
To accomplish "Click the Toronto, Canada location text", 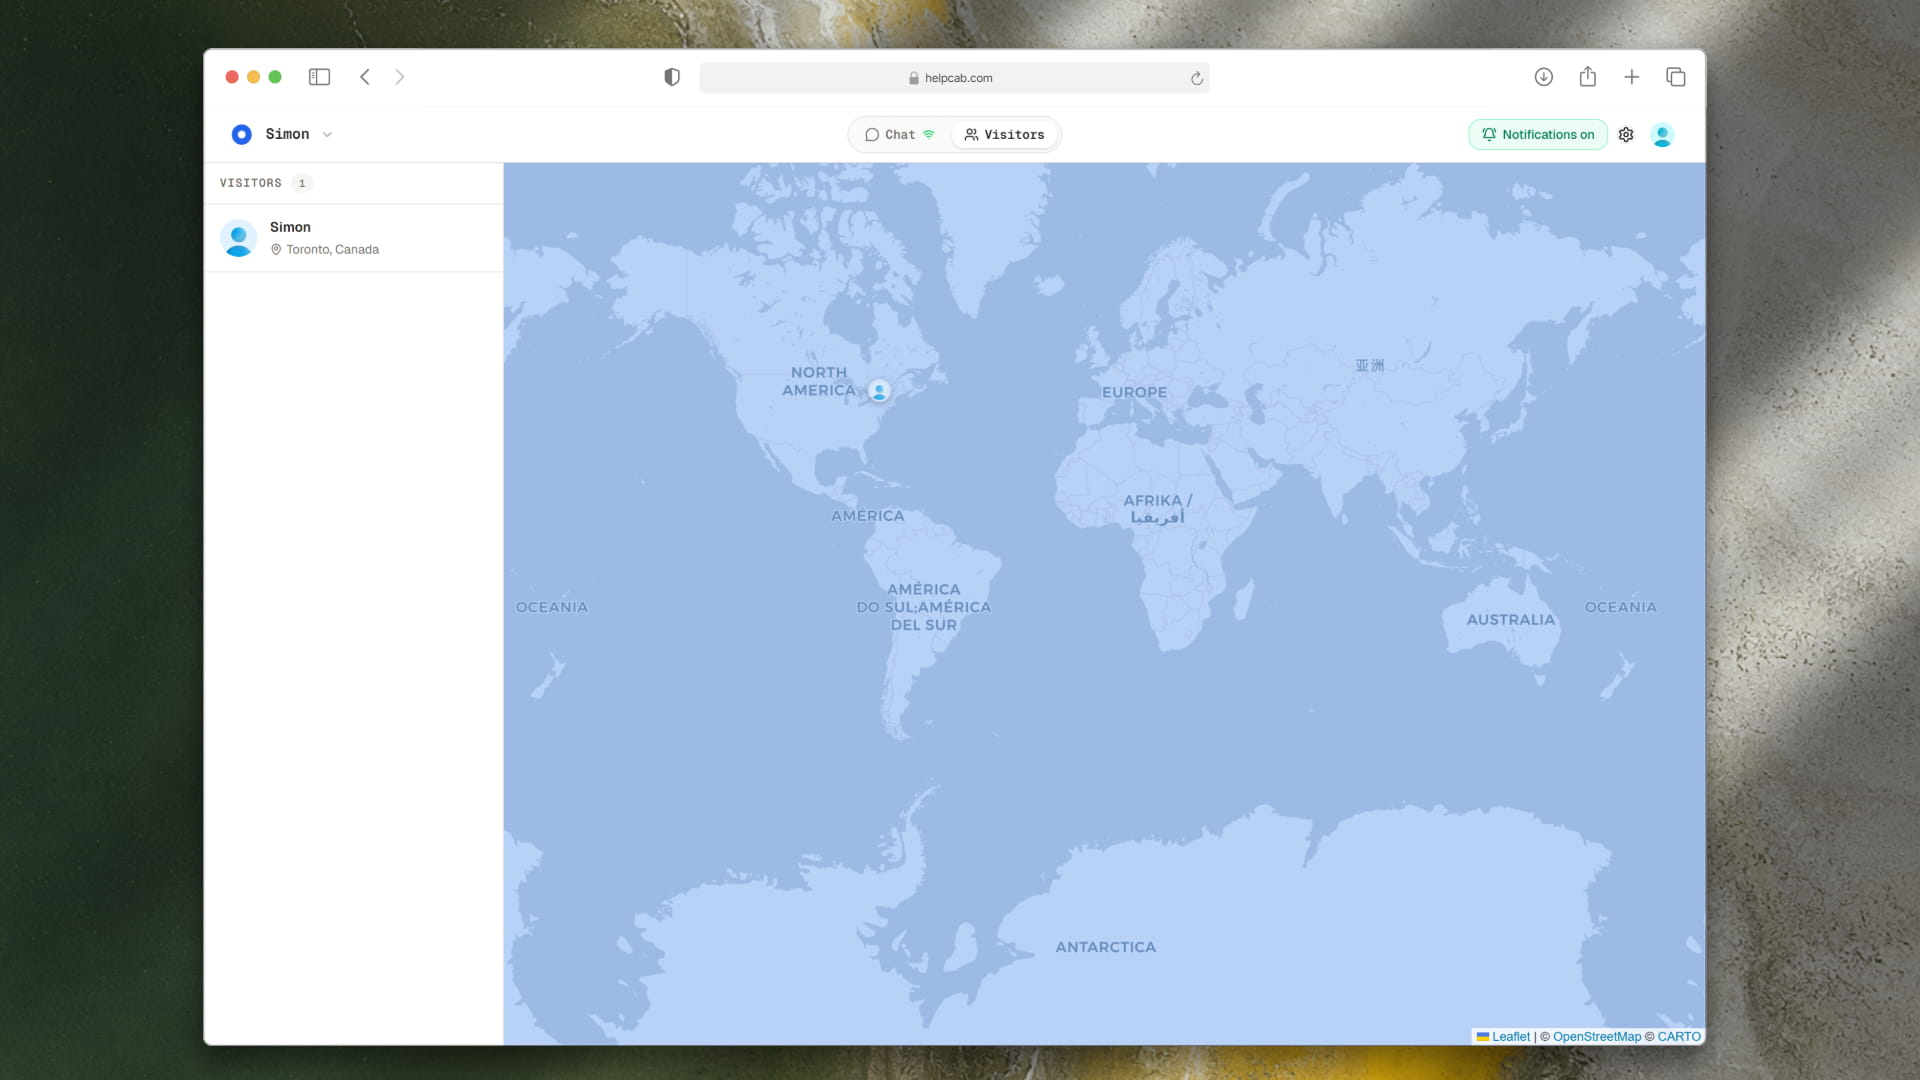I will [x=332, y=249].
